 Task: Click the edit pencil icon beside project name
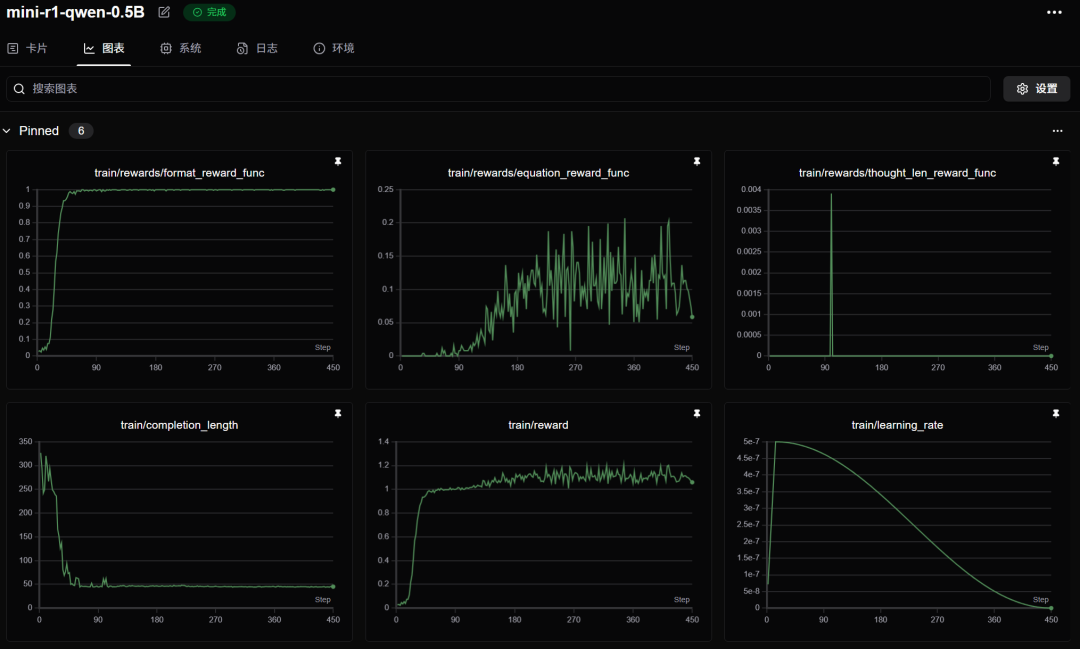click(x=164, y=12)
